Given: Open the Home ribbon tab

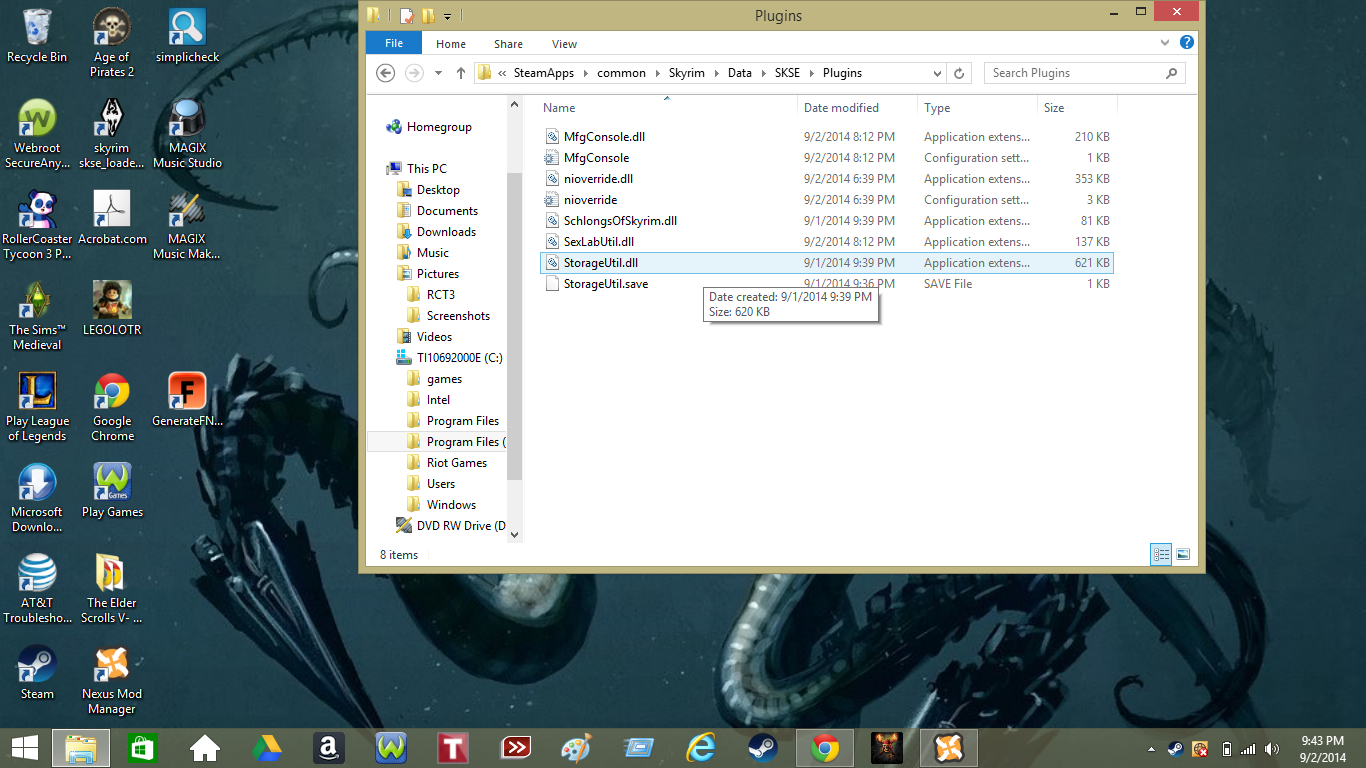Looking at the screenshot, I should [451, 44].
